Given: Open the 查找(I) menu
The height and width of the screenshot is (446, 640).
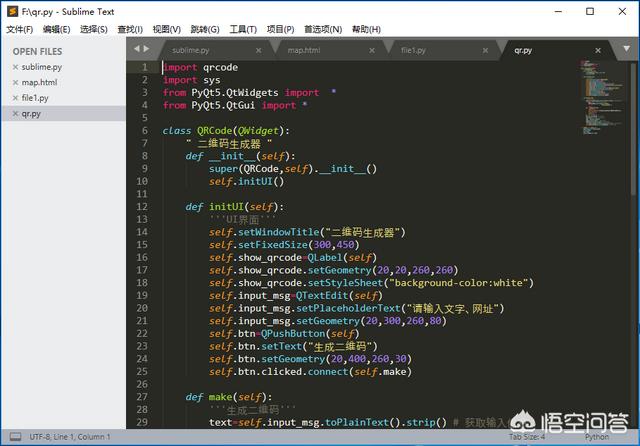Looking at the screenshot, I should 130,29.
